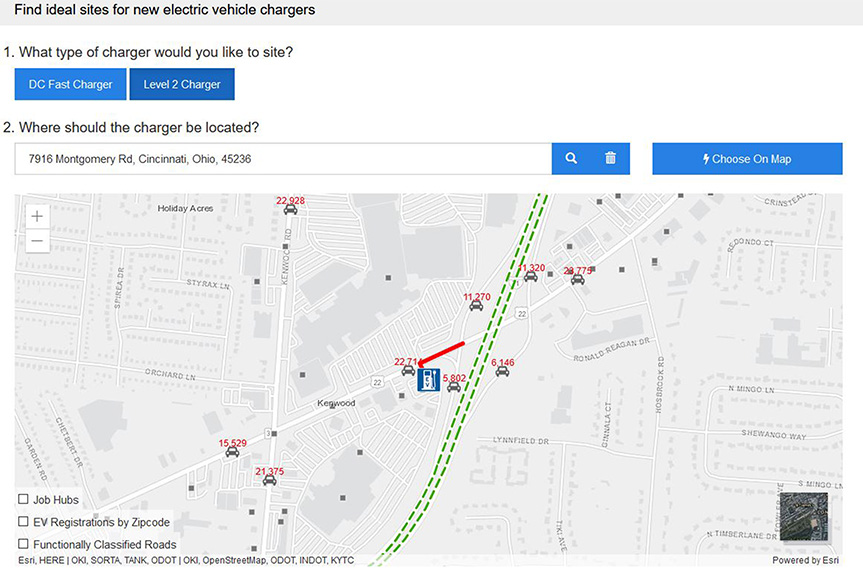Click the map zoom out minus icon
Image resolution: width=863 pixels, height=578 pixels.
(x=36, y=240)
